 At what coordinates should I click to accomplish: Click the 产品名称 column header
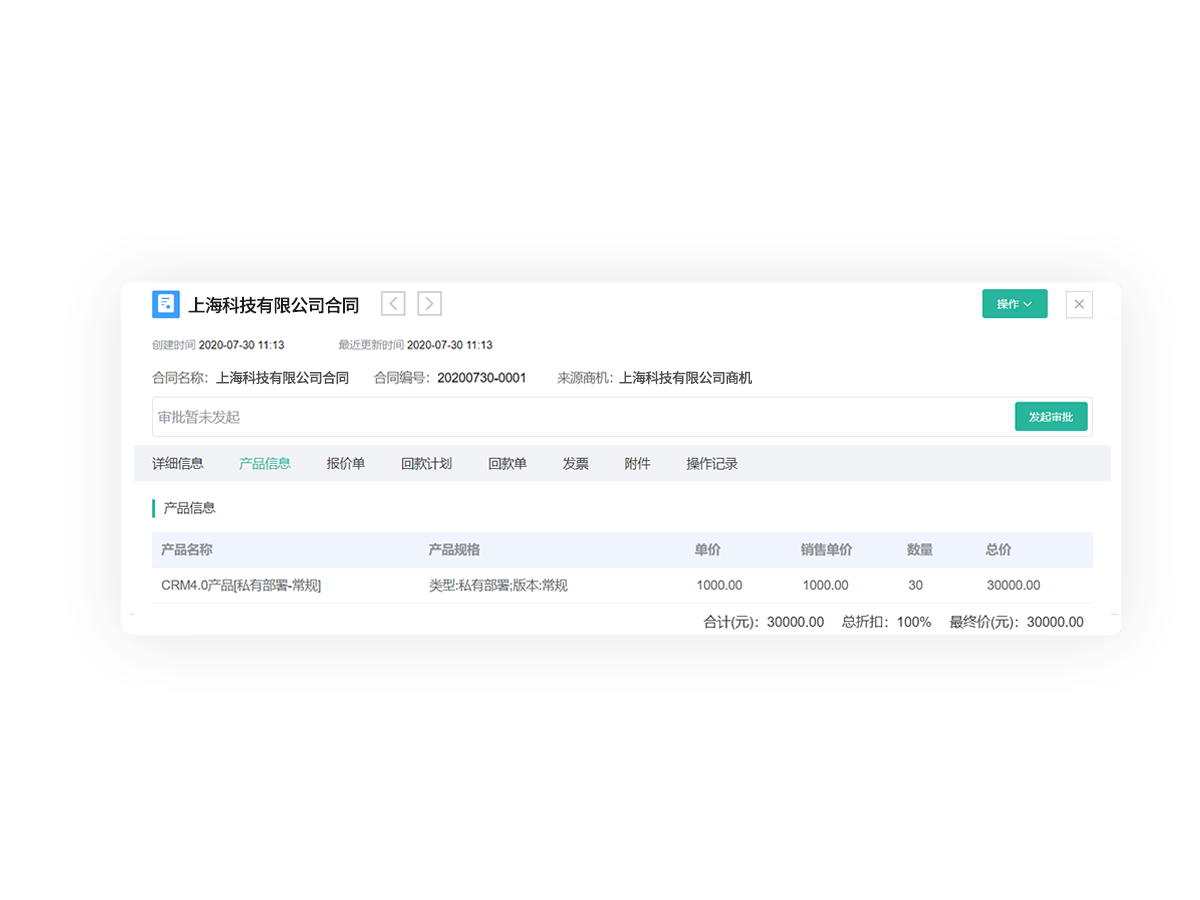187,550
